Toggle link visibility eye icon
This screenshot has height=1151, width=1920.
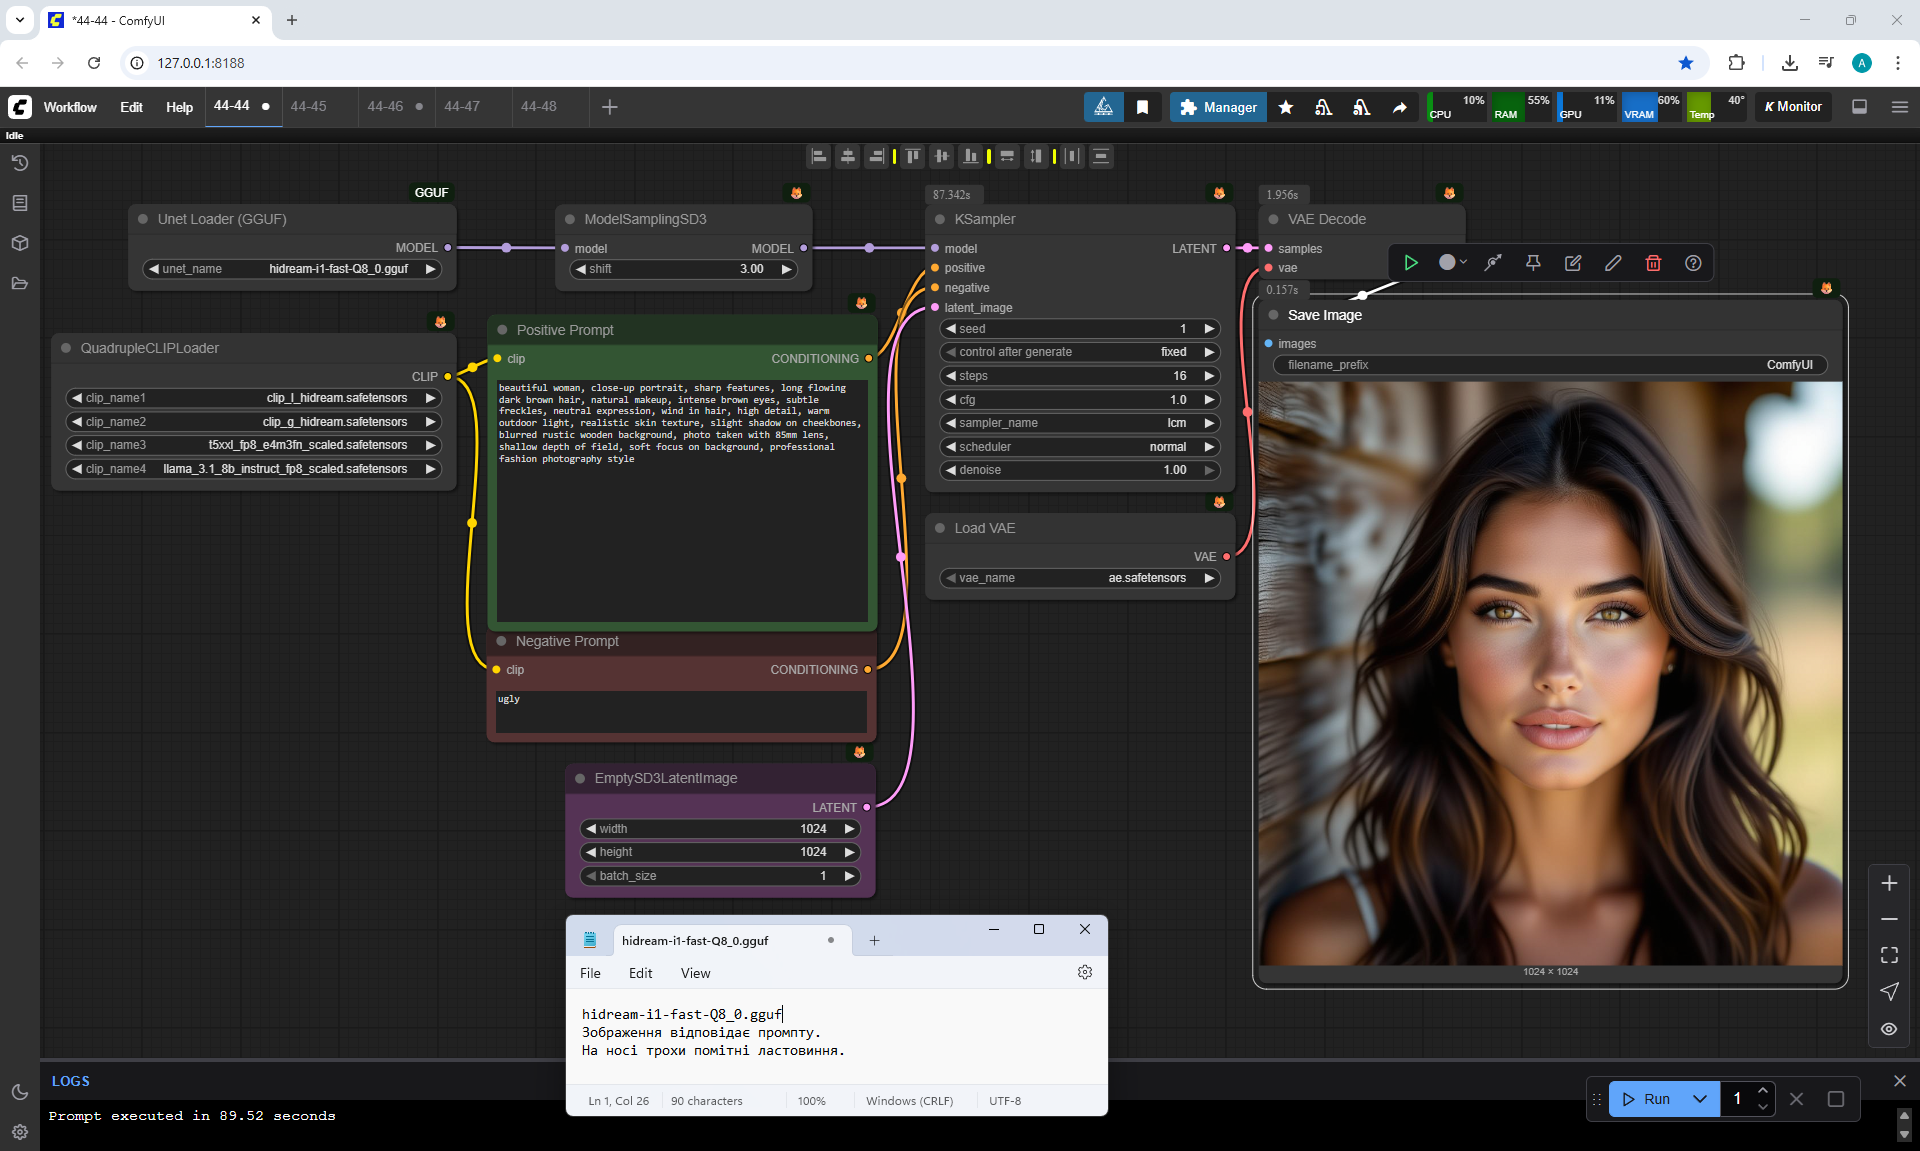click(1889, 1029)
